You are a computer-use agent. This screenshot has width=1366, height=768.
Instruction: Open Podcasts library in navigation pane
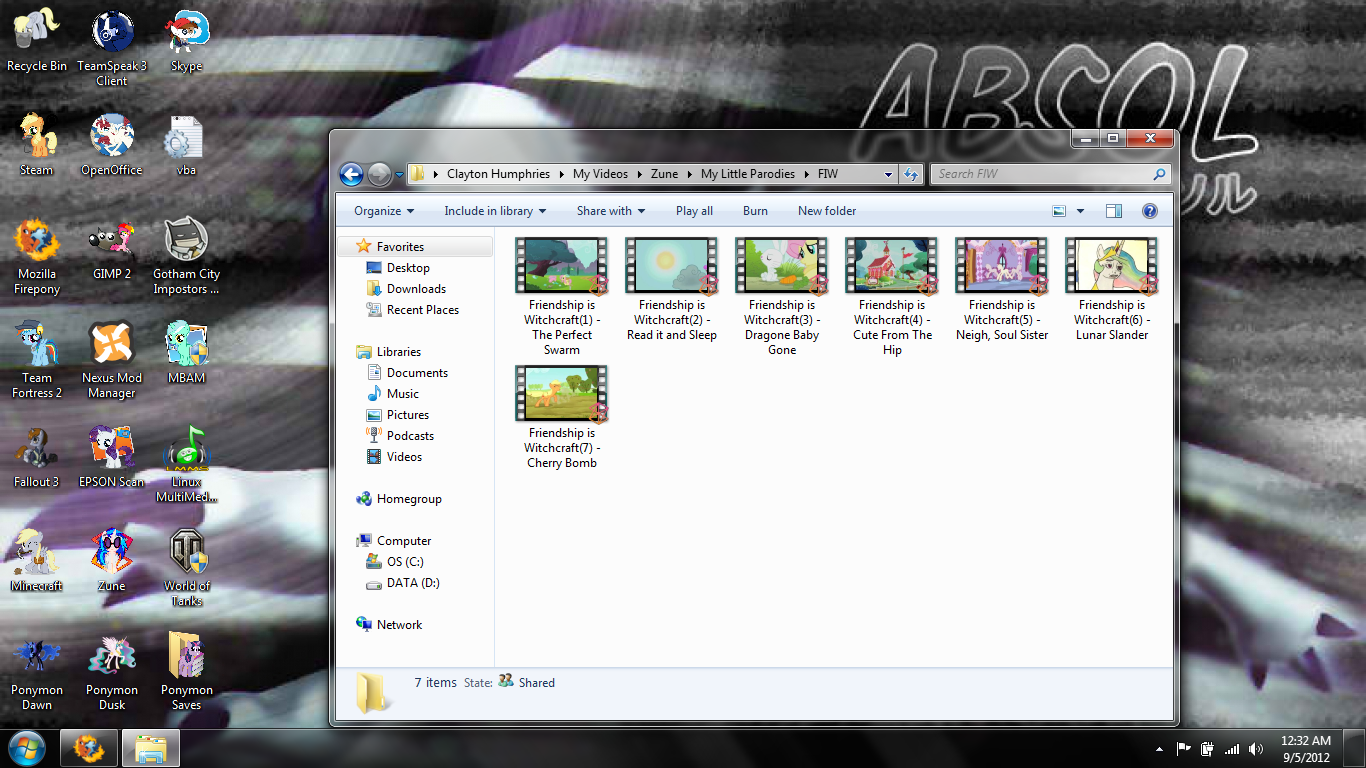410,436
